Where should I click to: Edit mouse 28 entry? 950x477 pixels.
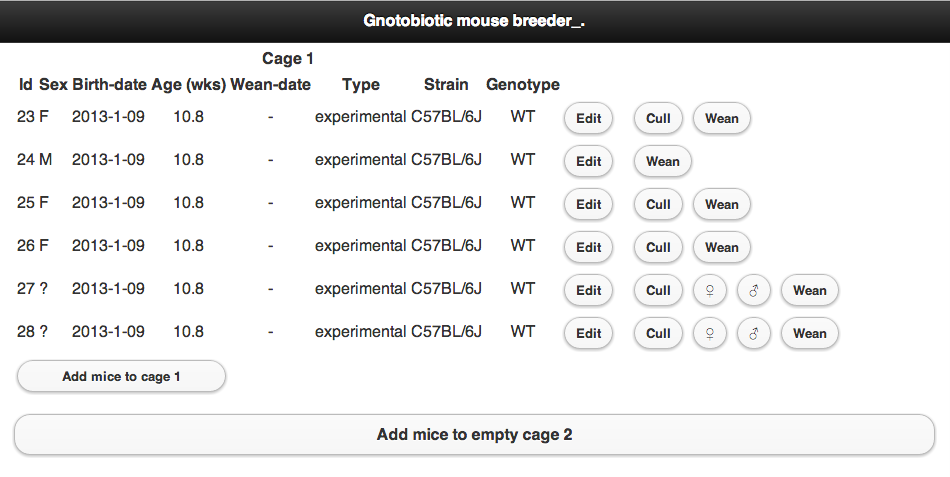point(589,334)
